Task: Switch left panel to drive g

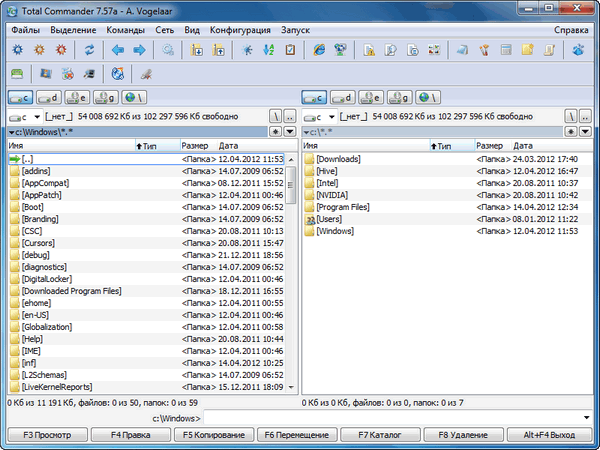Action: click(x=103, y=98)
